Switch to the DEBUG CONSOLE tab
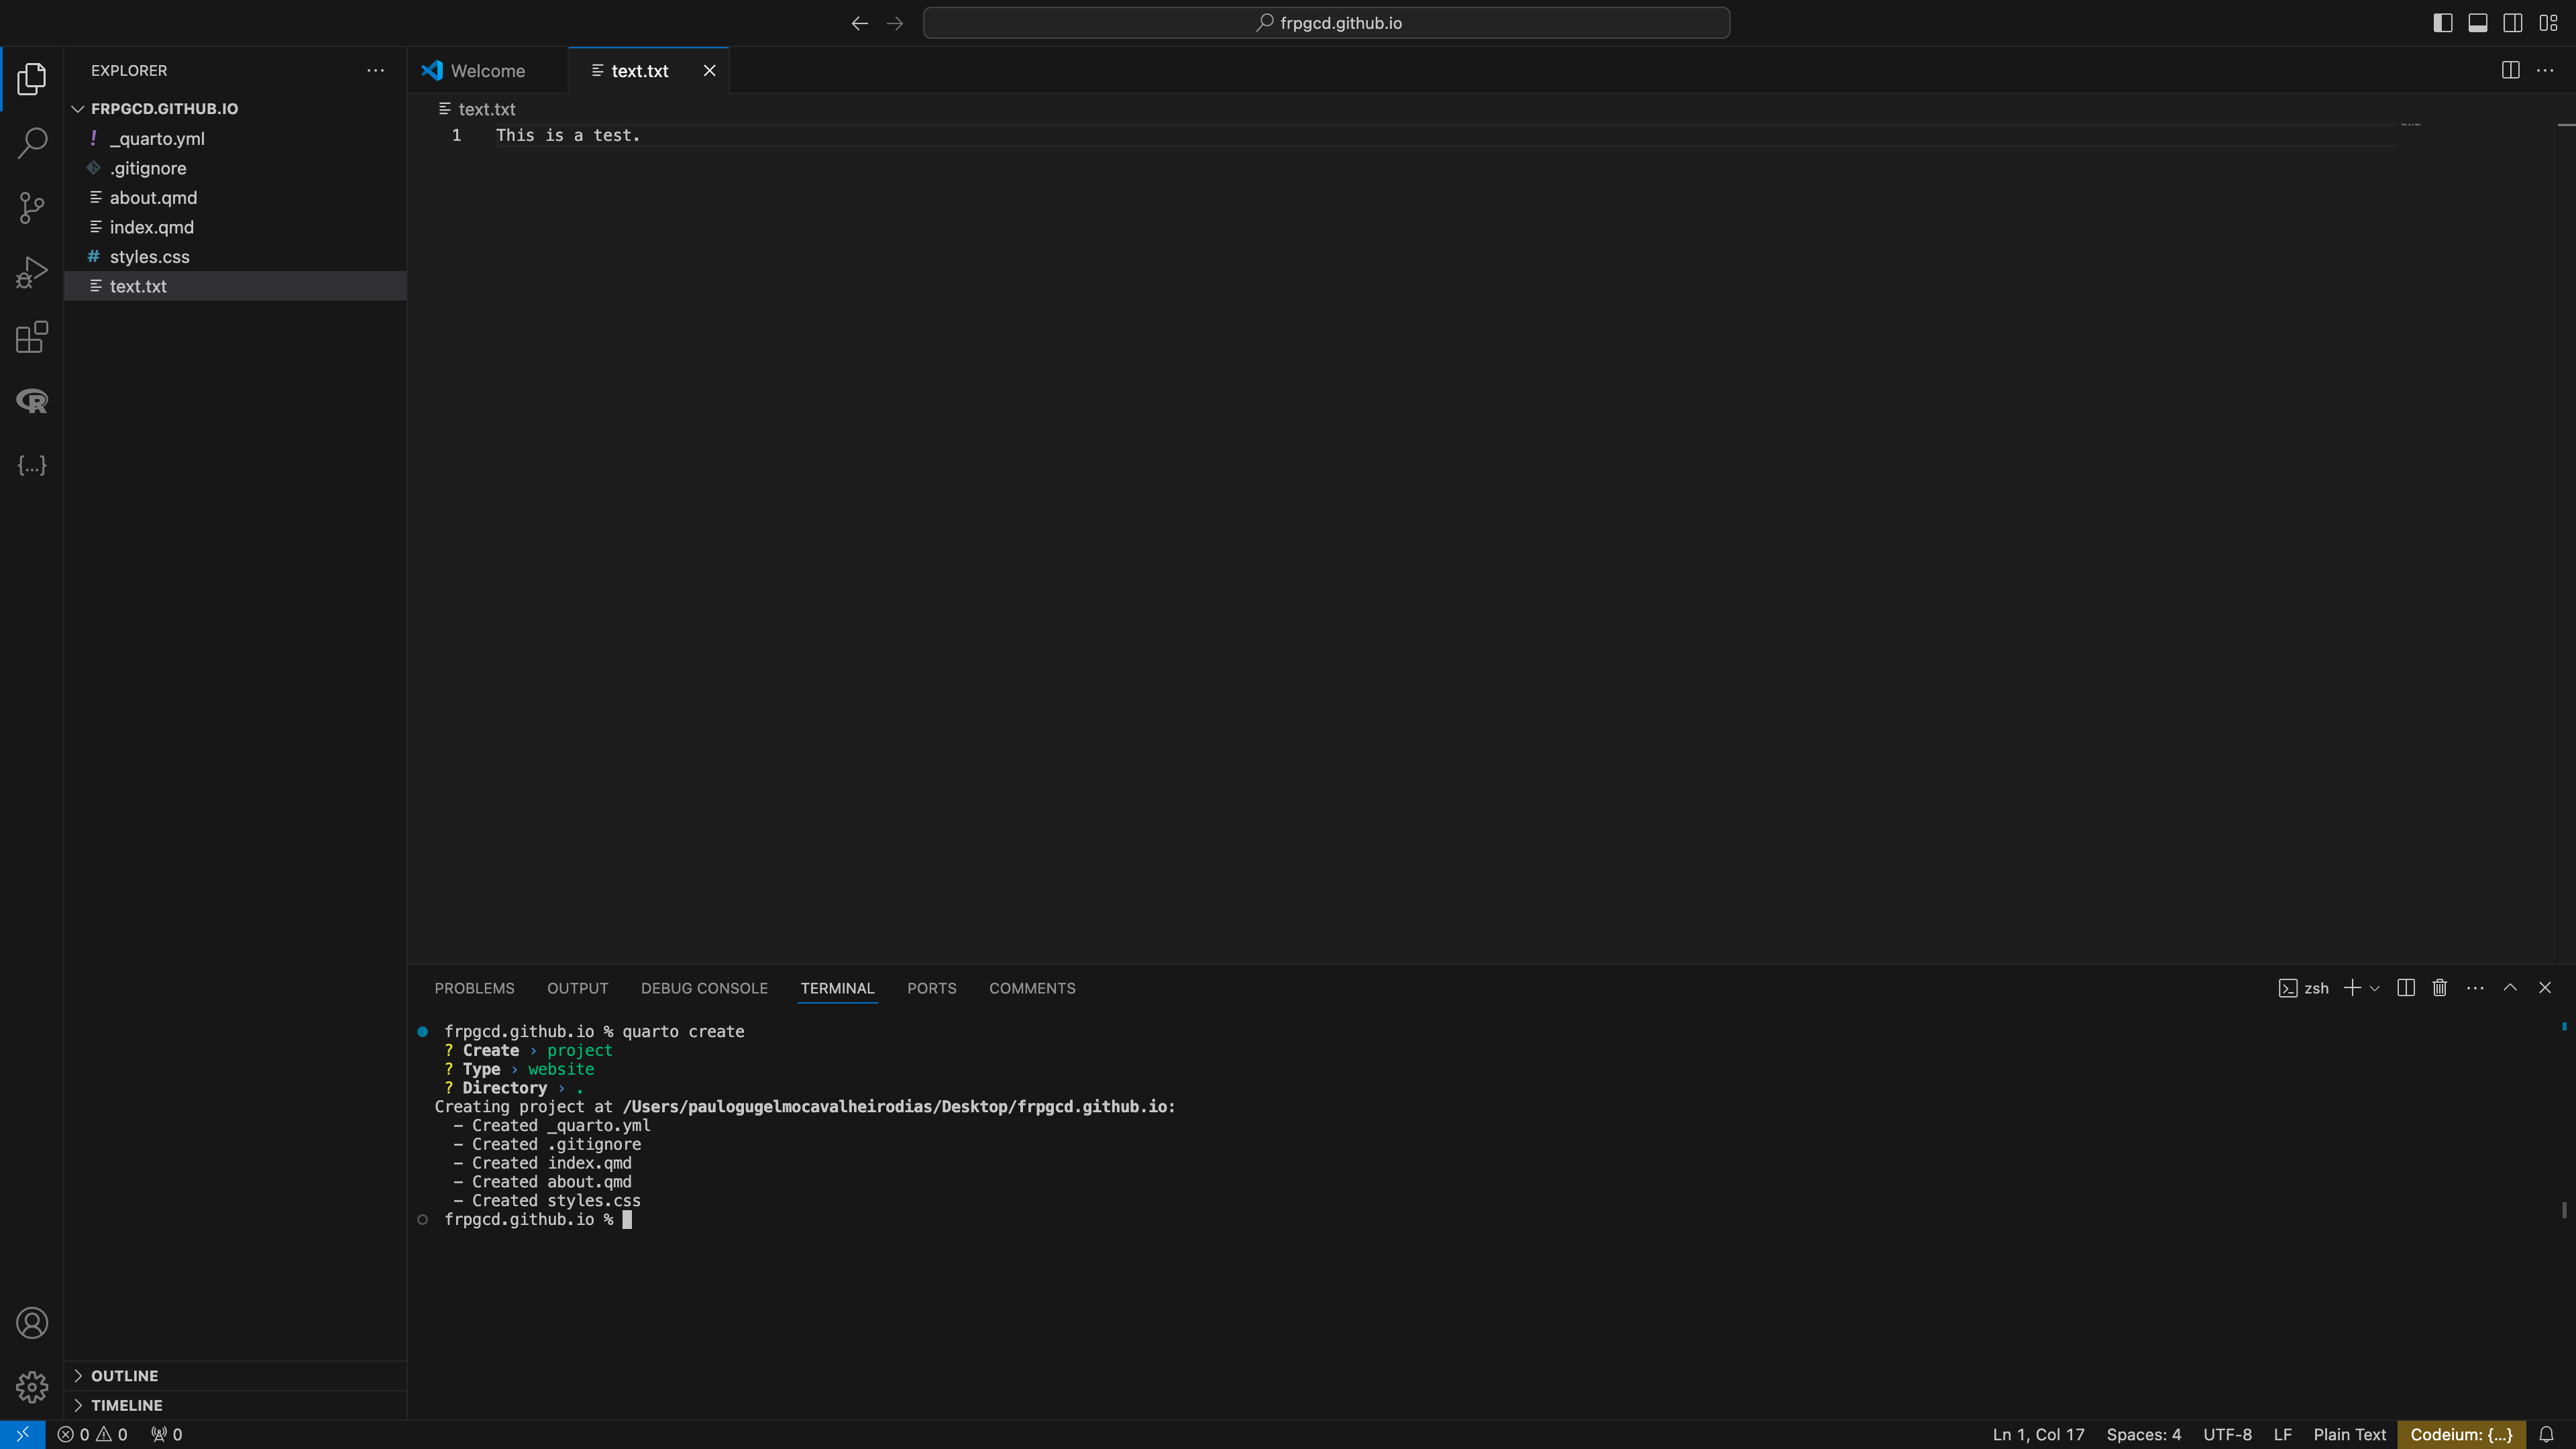The height and width of the screenshot is (1449, 2576). tap(704, 988)
